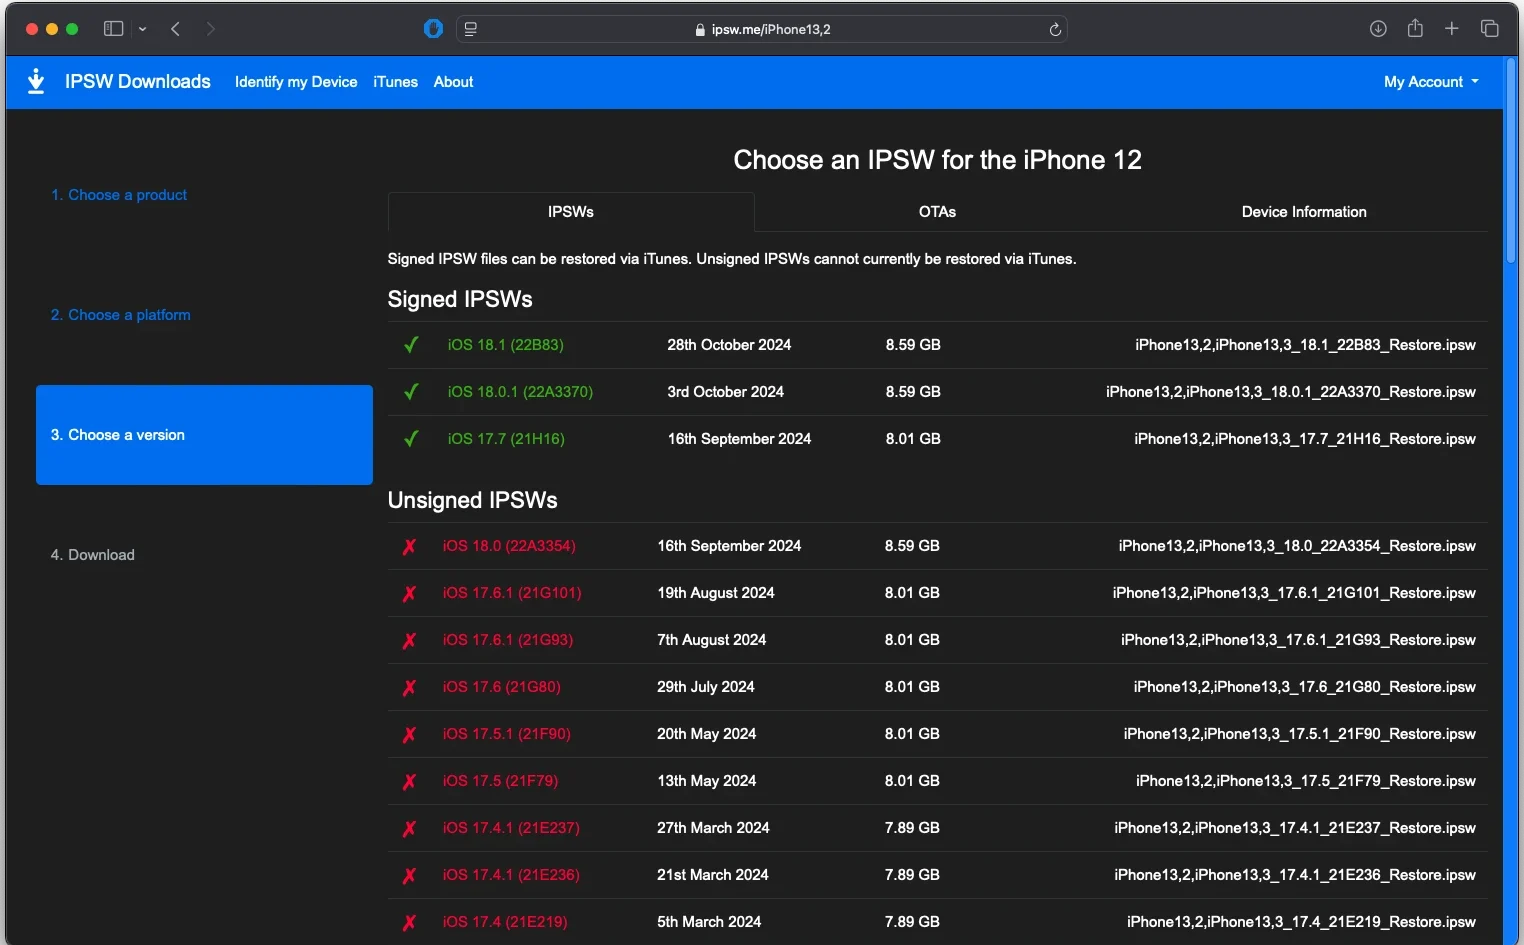Open the My Account dropdown

(1430, 82)
